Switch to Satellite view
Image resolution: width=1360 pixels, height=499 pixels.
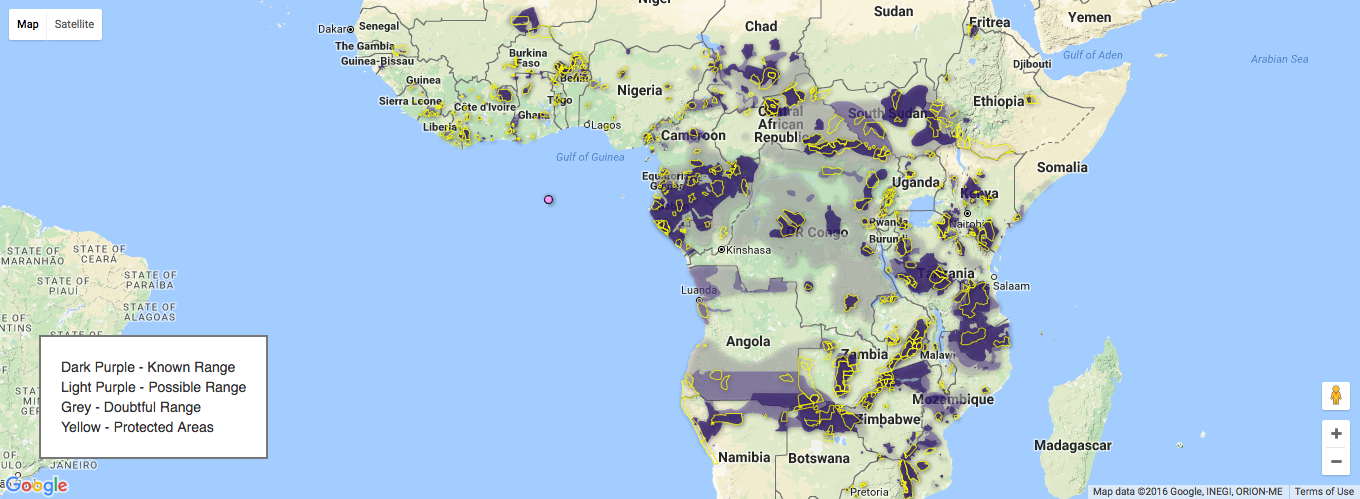74,24
